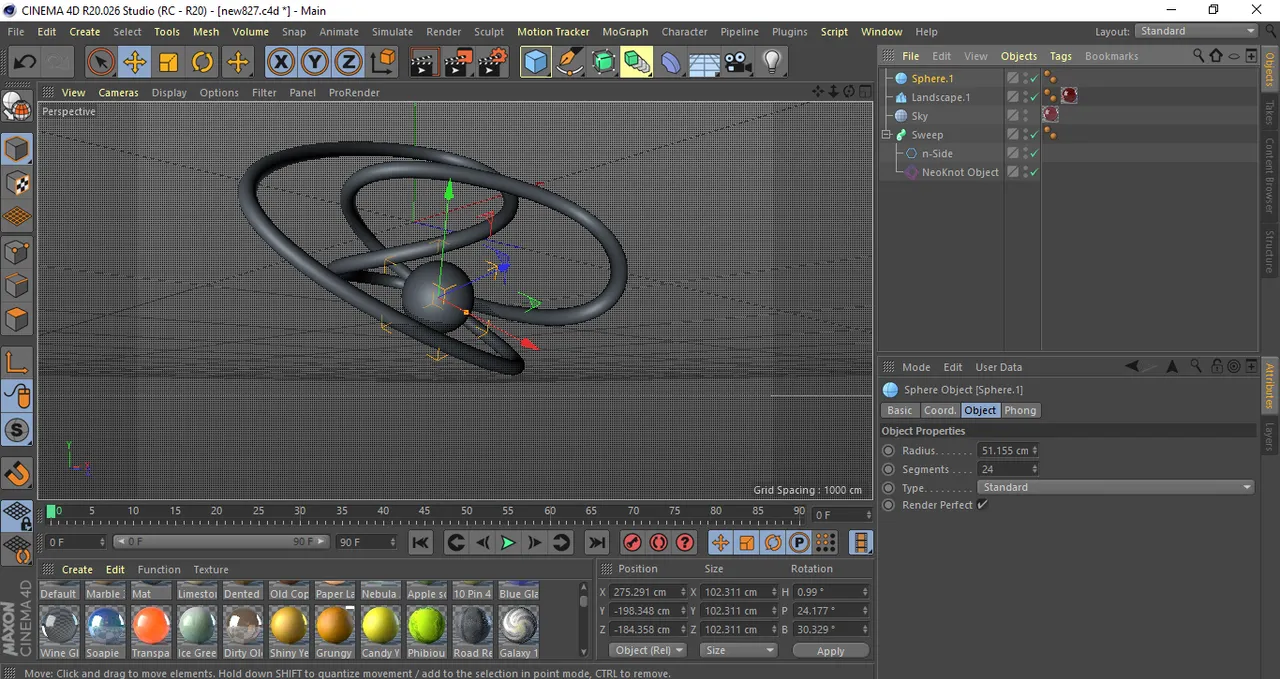Toggle the green checkmark on n-Side object

[1034, 154]
